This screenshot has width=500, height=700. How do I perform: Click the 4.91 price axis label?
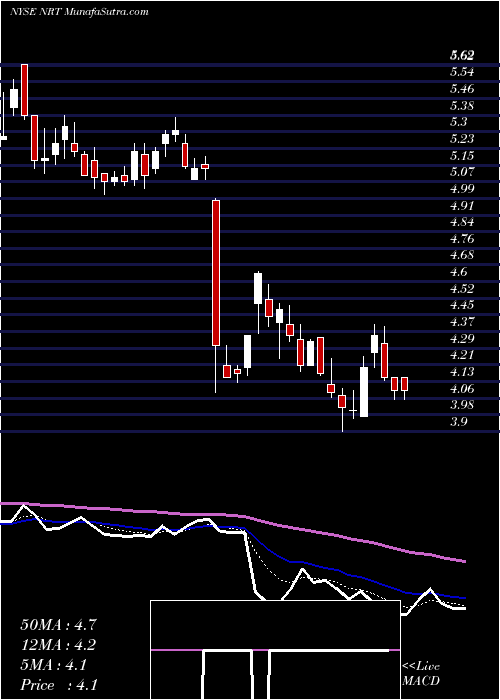click(462, 206)
